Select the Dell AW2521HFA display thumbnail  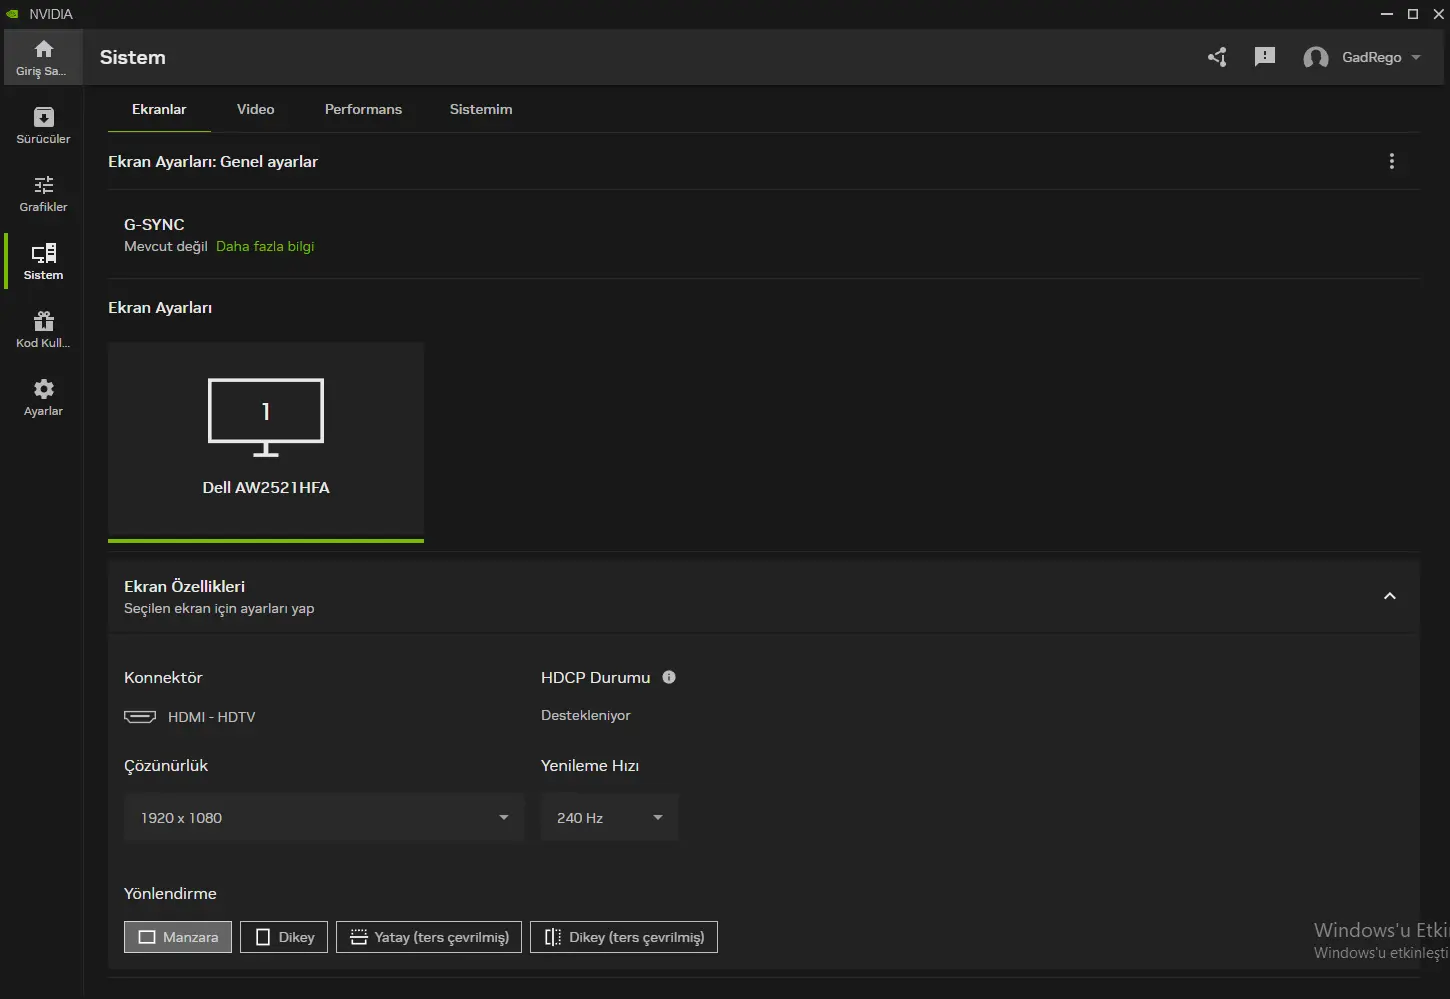(x=266, y=442)
